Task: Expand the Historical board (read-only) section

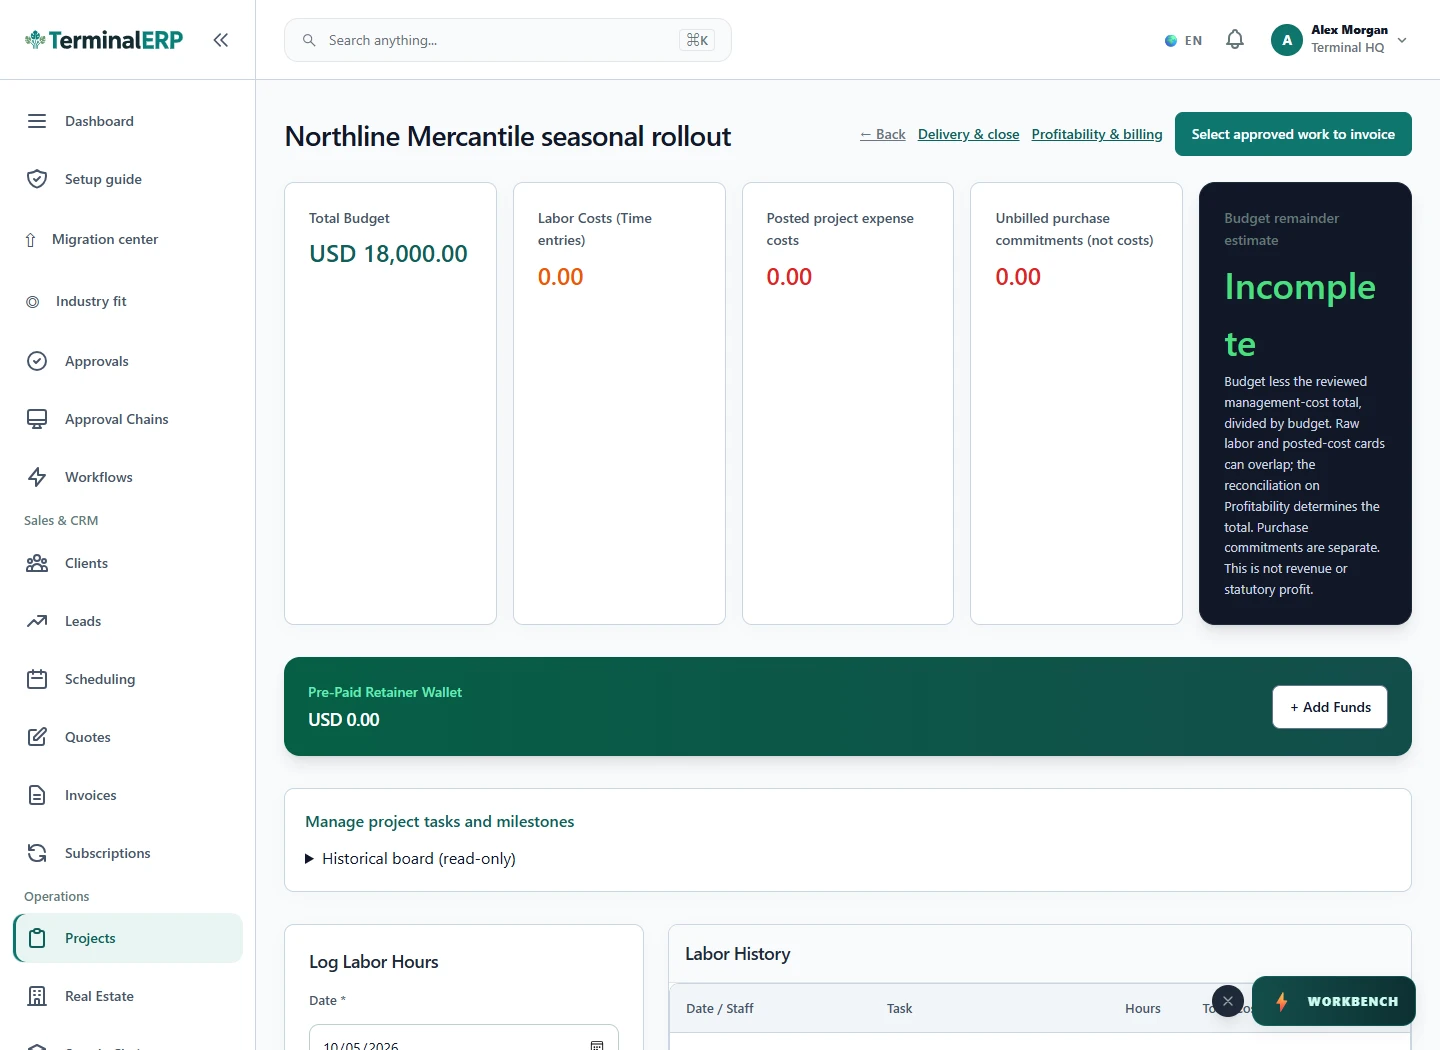Action: point(410,859)
